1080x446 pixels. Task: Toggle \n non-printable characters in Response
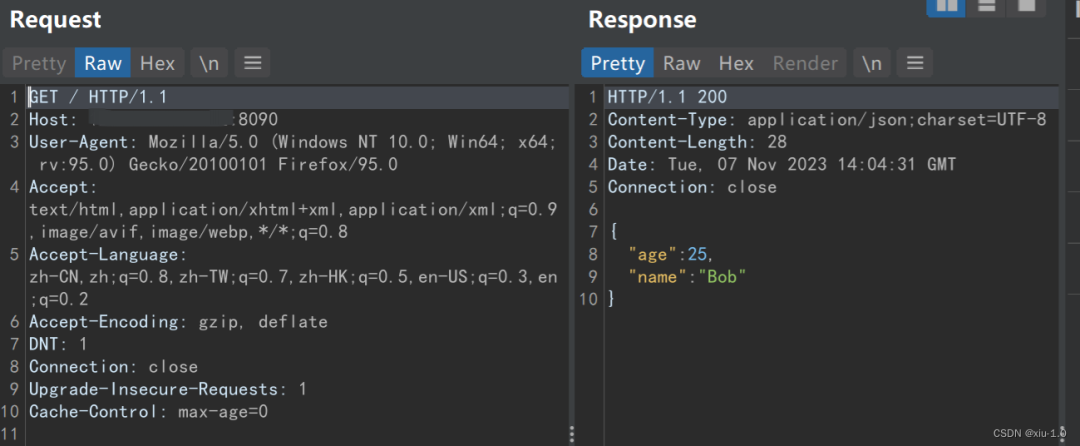click(x=871, y=63)
